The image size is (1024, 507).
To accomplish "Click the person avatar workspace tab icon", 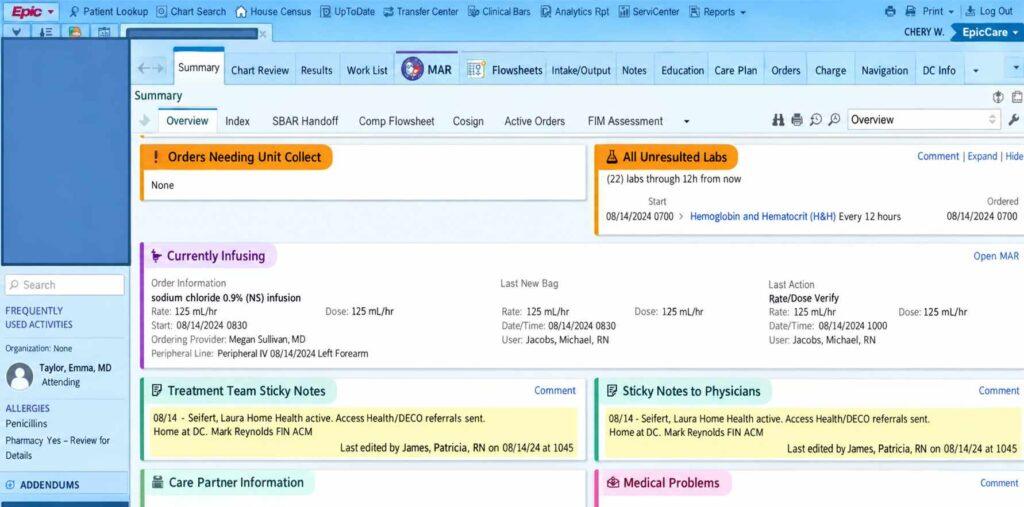I will (74, 32).
